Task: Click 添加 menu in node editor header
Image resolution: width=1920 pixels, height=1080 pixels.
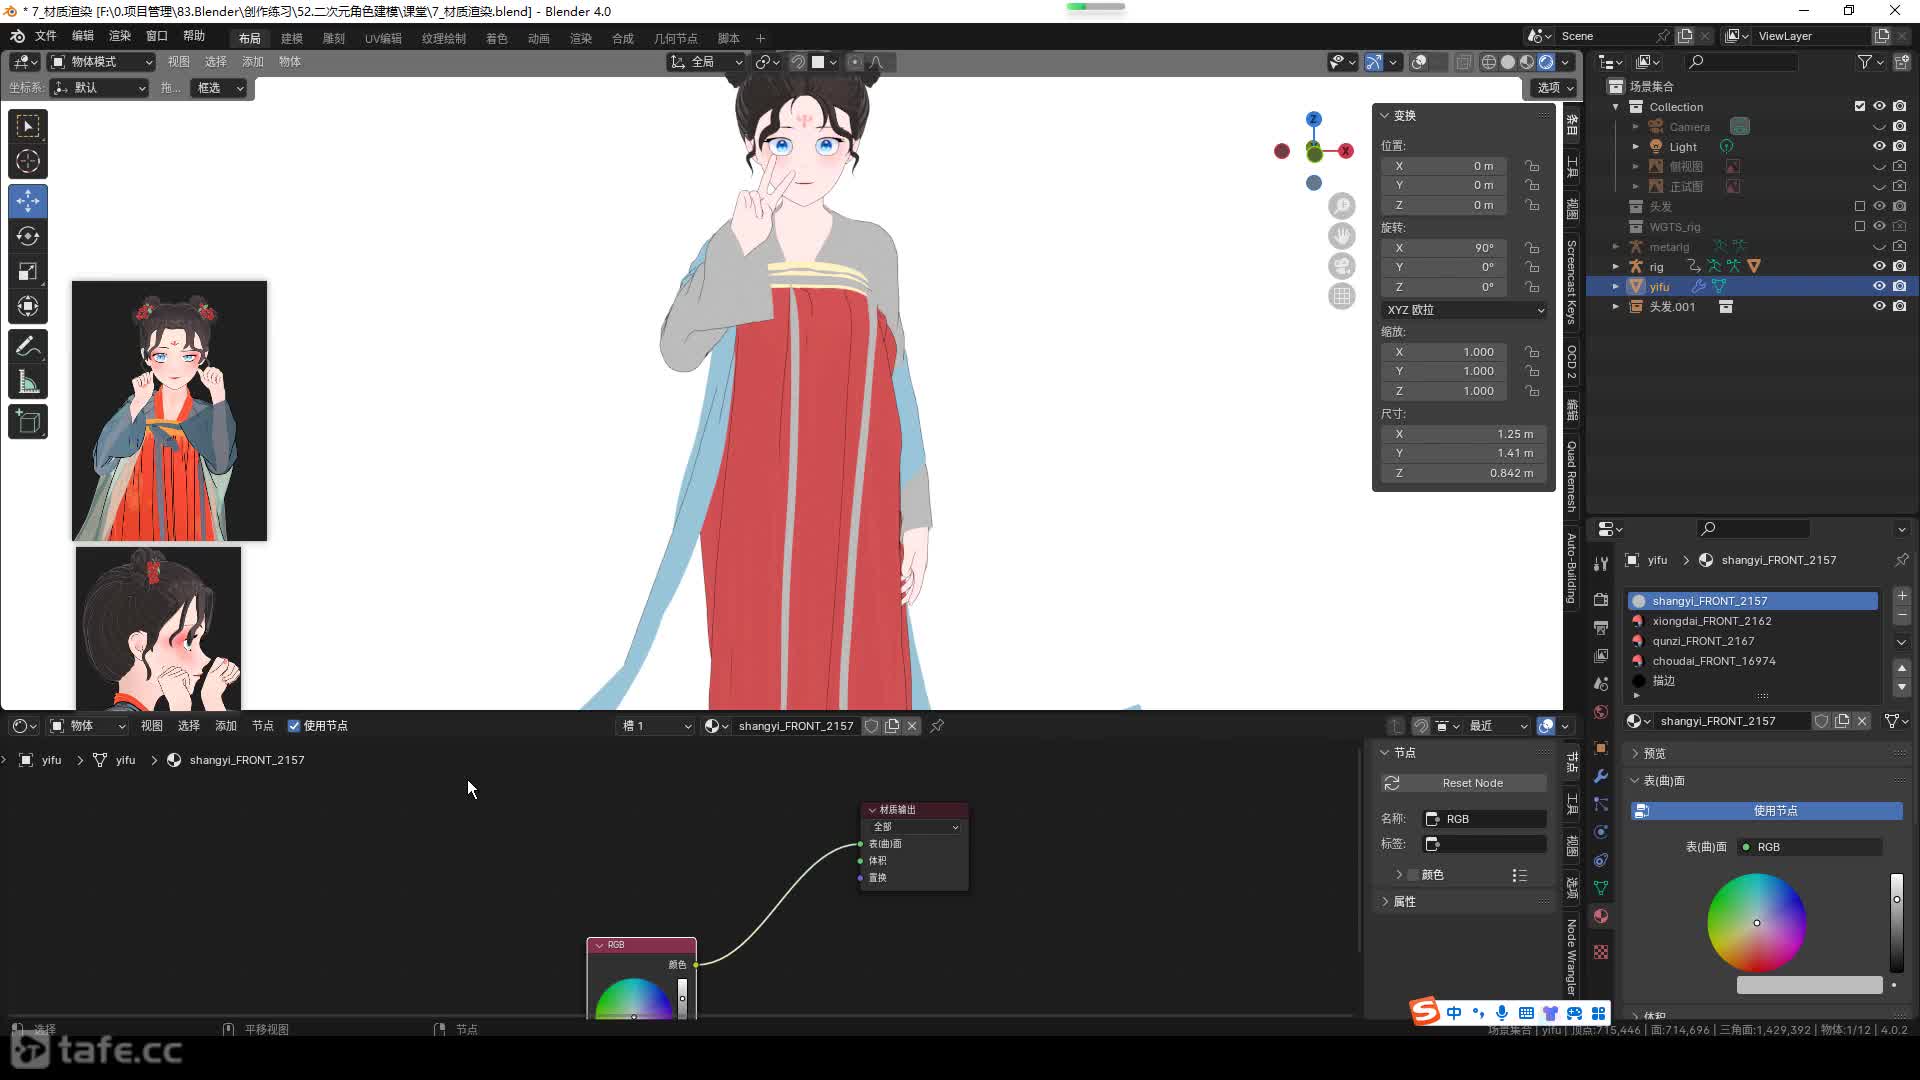Action: coord(226,726)
